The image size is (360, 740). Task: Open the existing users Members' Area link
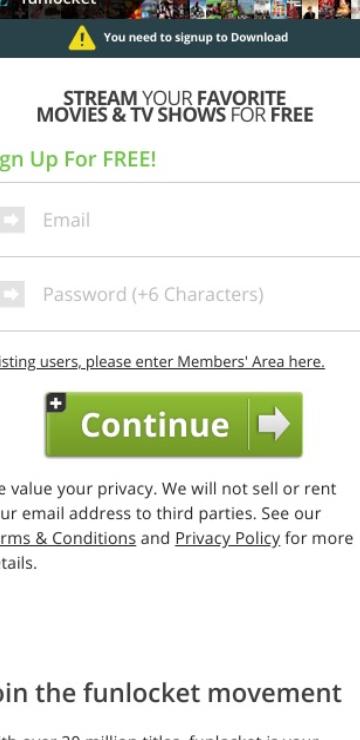162,362
